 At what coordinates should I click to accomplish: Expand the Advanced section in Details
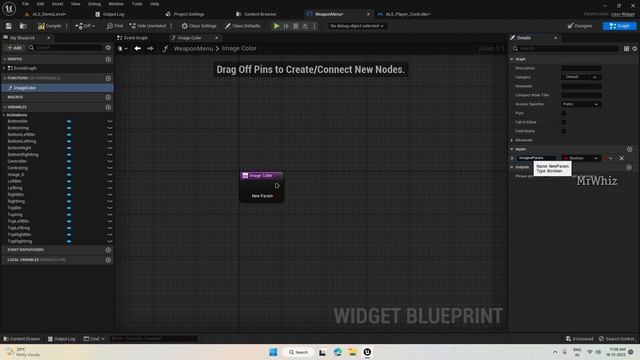tap(512, 140)
